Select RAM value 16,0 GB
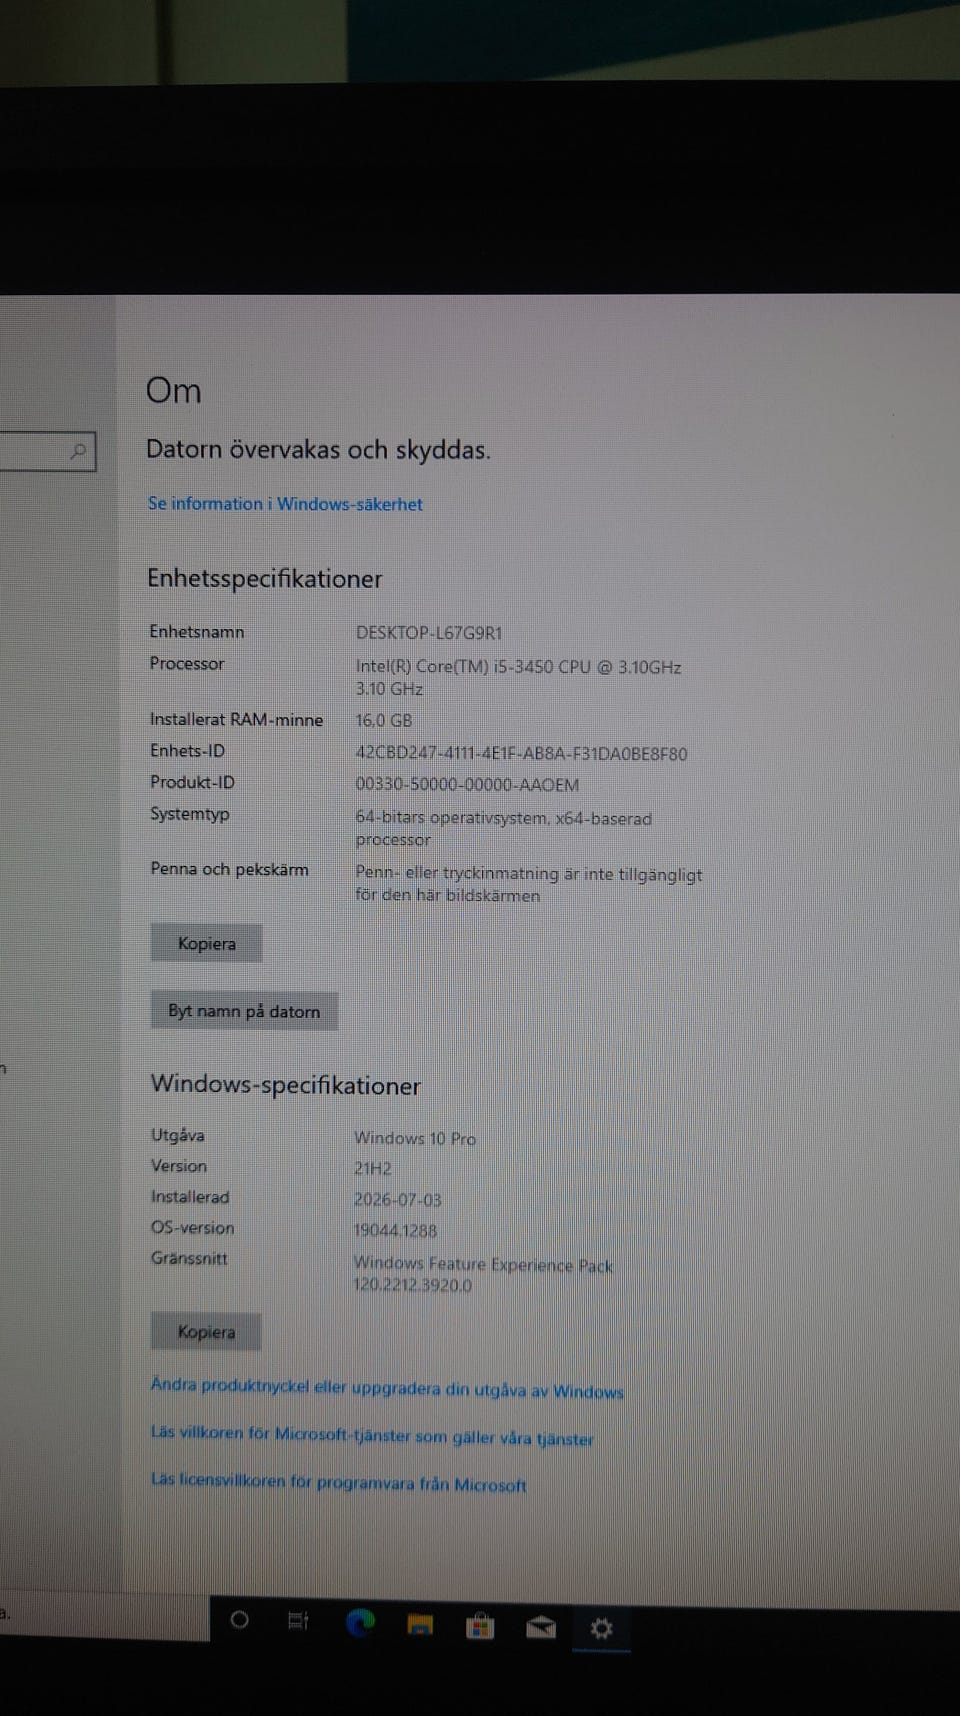Viewport: 960px width, 1716px height. (x=383, y=720)
